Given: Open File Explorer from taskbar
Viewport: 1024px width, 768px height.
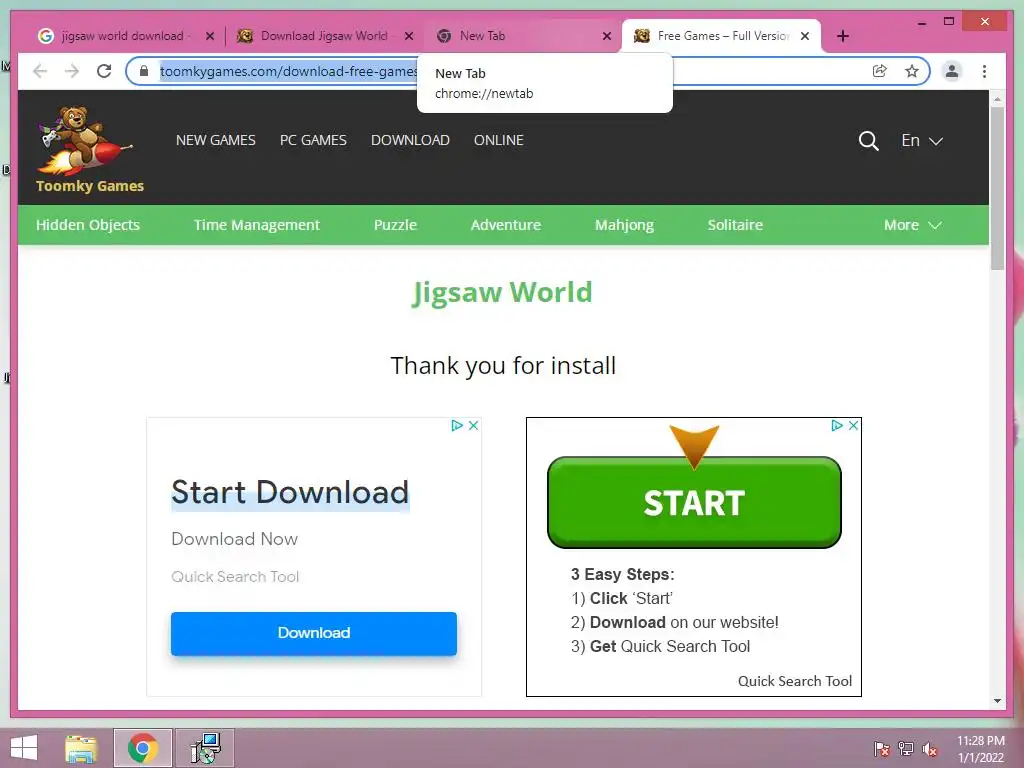Looking at the screenshot, I should [x=82, y=748].
